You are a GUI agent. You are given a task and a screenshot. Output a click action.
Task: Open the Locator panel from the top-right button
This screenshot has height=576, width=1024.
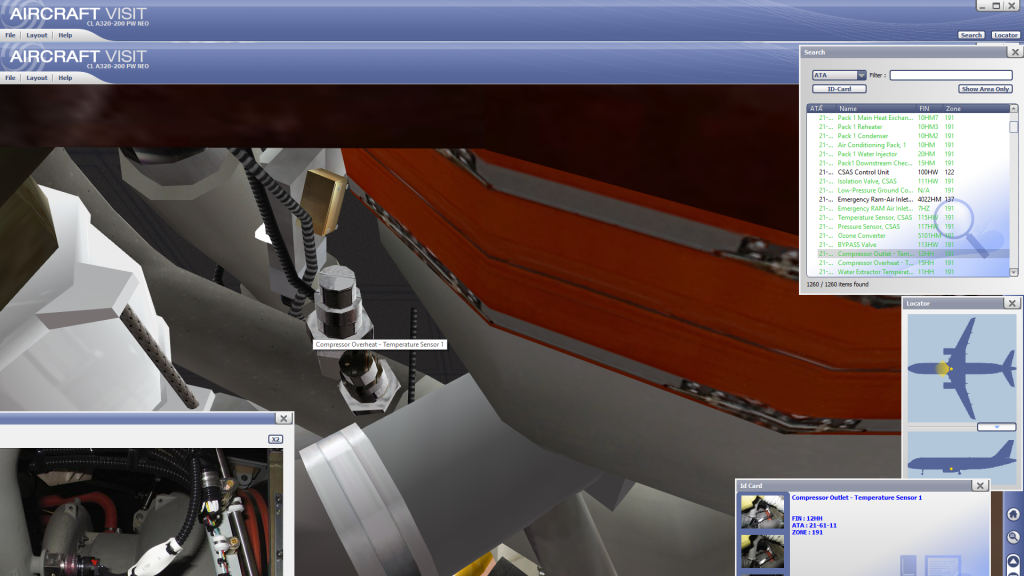click(x=1006, y=35)
